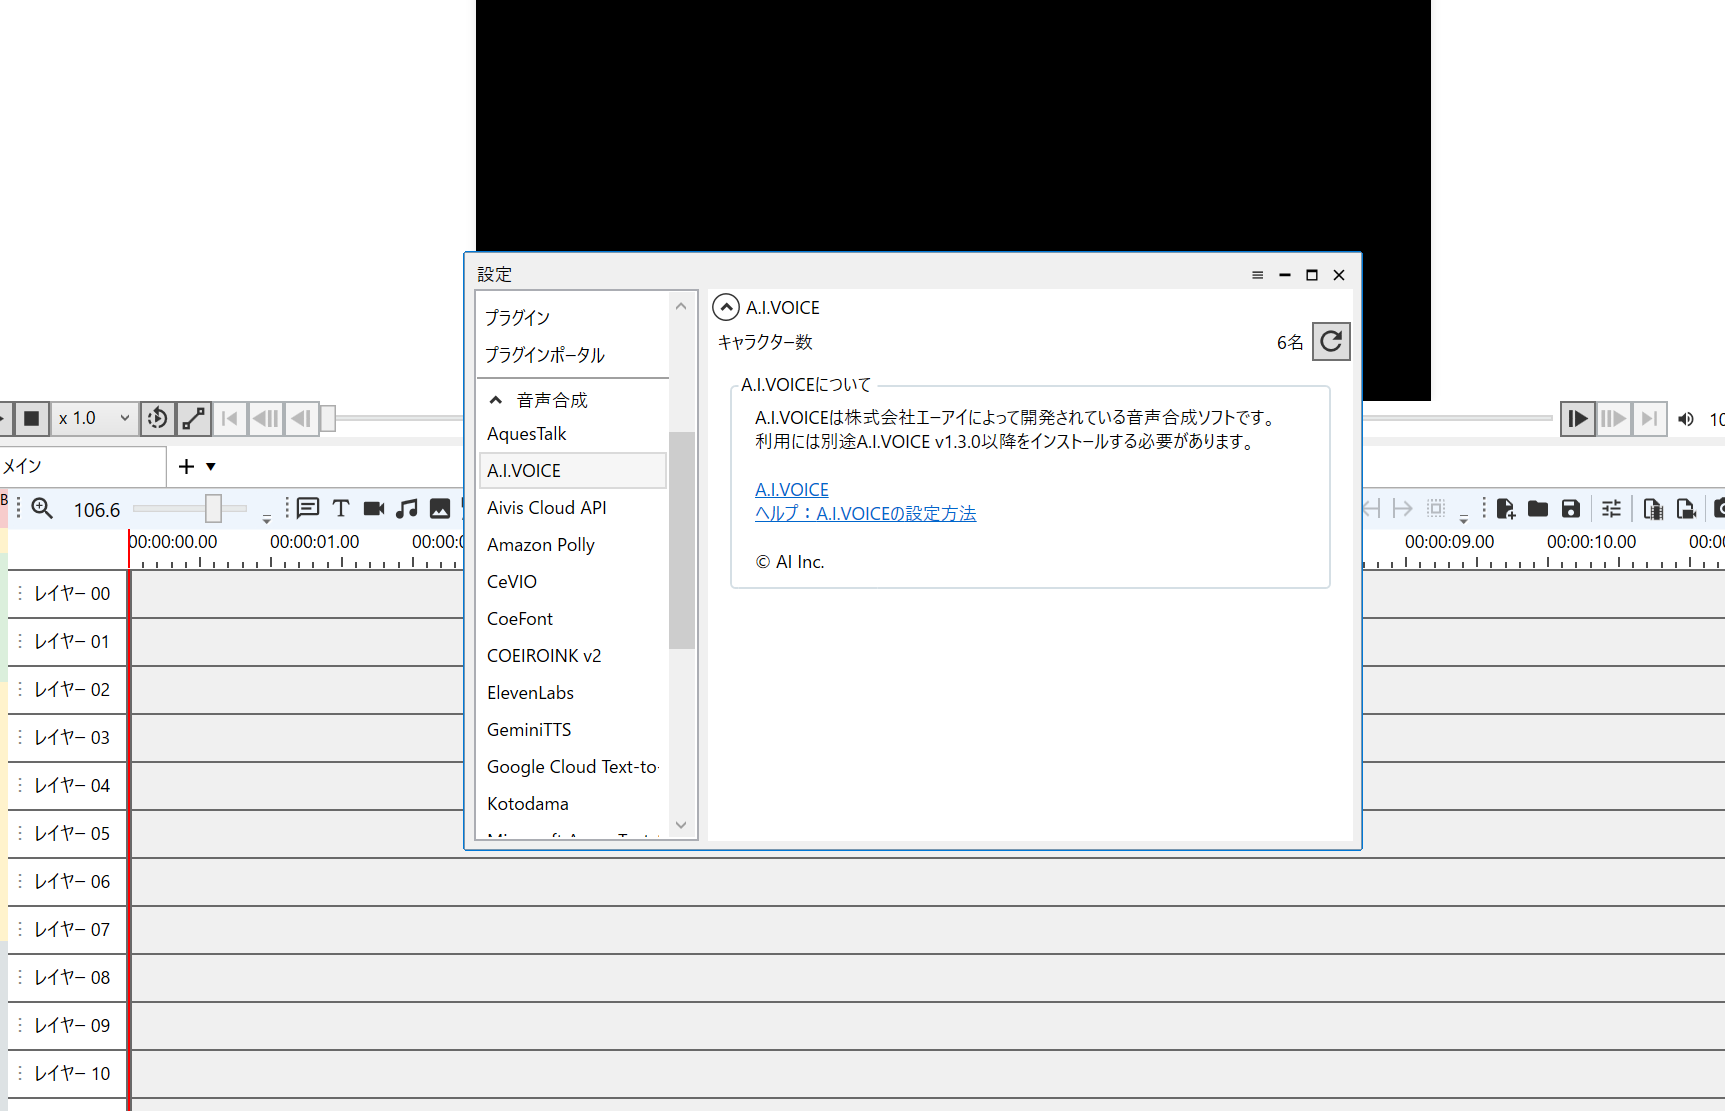Add a voice item with the speech-bubble icon
Image resolution: width=1725 pixels, height=1111 pixels.
click(x=308, y=508)
